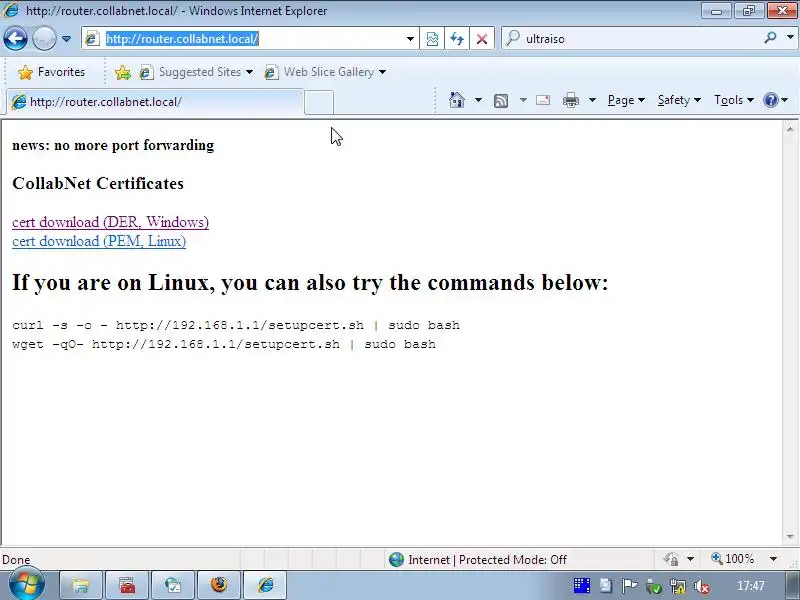Click the 100% zoom level button
Viewport: 800px width, 600px height.
[x=733, y=559]
